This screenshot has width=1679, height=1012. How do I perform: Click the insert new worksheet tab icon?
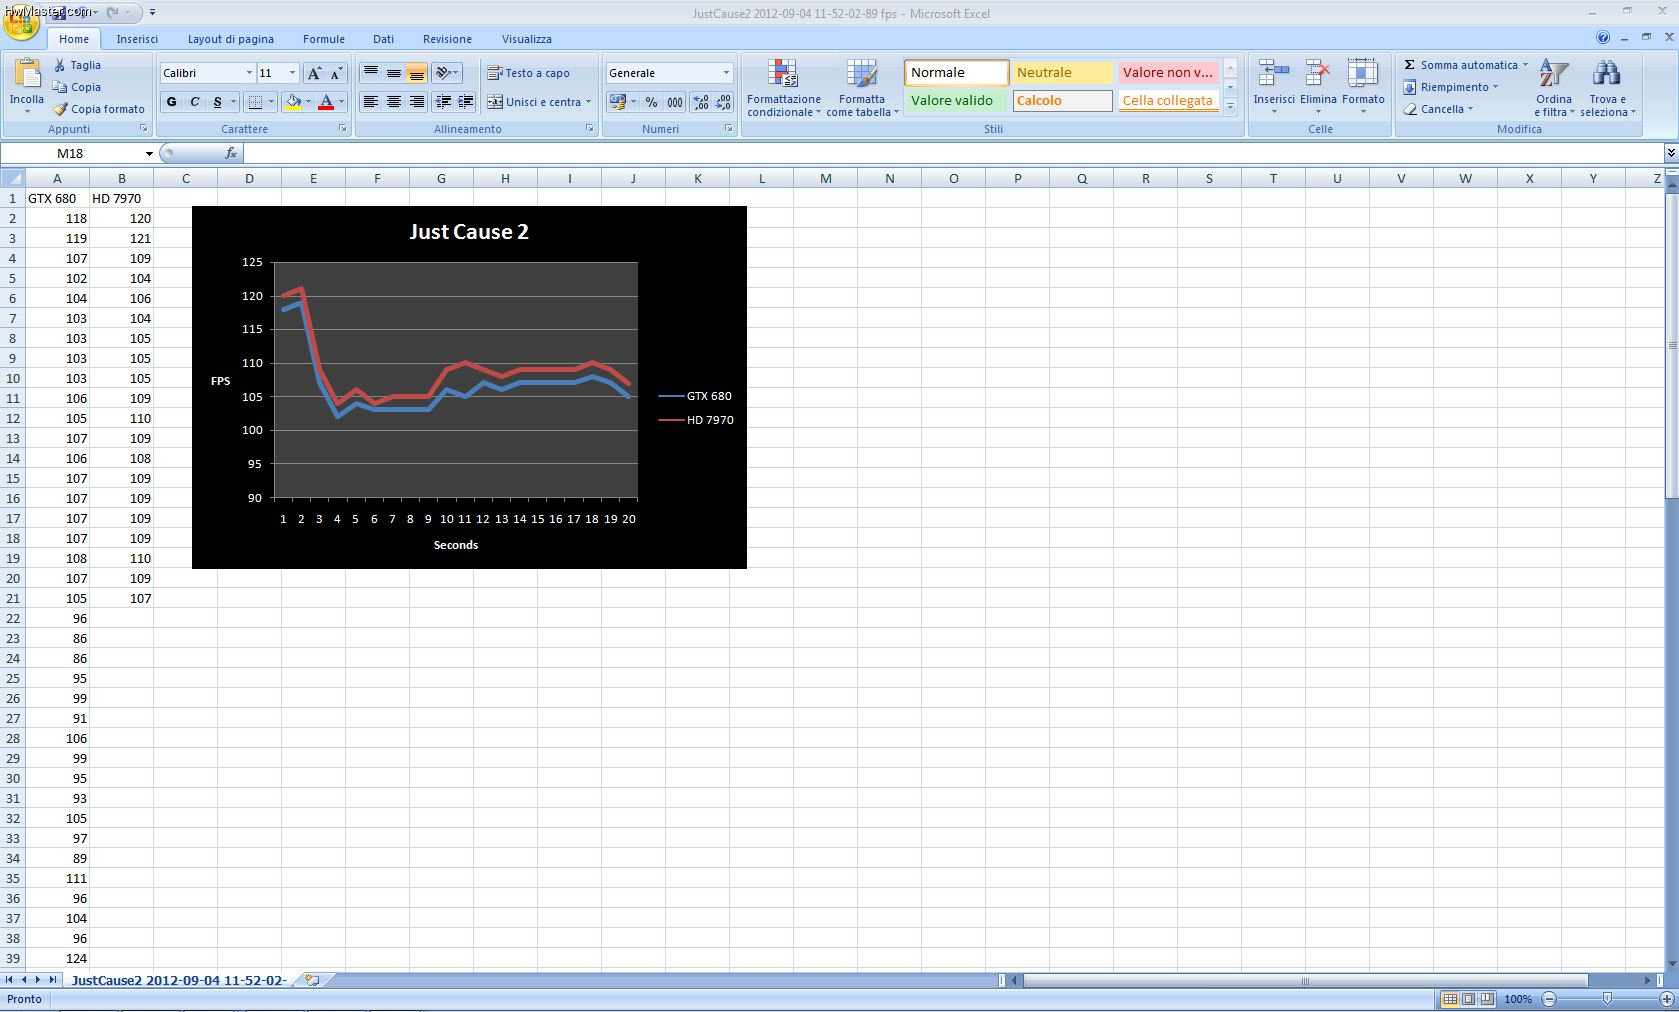click(312, 980)
